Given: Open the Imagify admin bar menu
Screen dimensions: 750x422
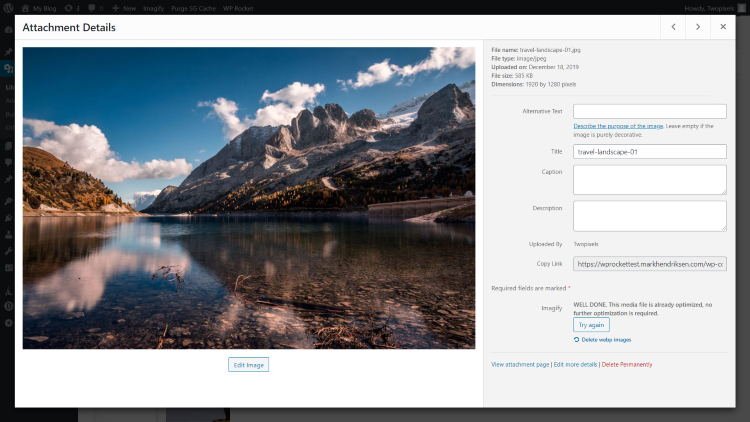Looking at the screenshot, I should (x=153, y=8).
